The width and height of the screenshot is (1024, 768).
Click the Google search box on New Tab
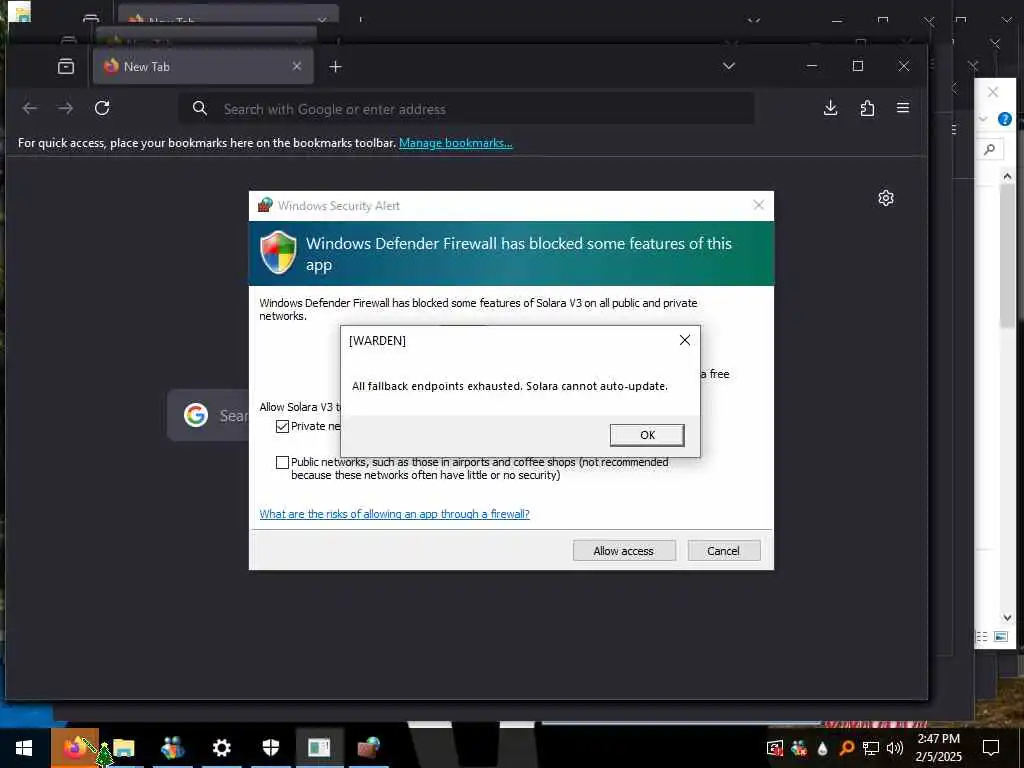(208, 415)
